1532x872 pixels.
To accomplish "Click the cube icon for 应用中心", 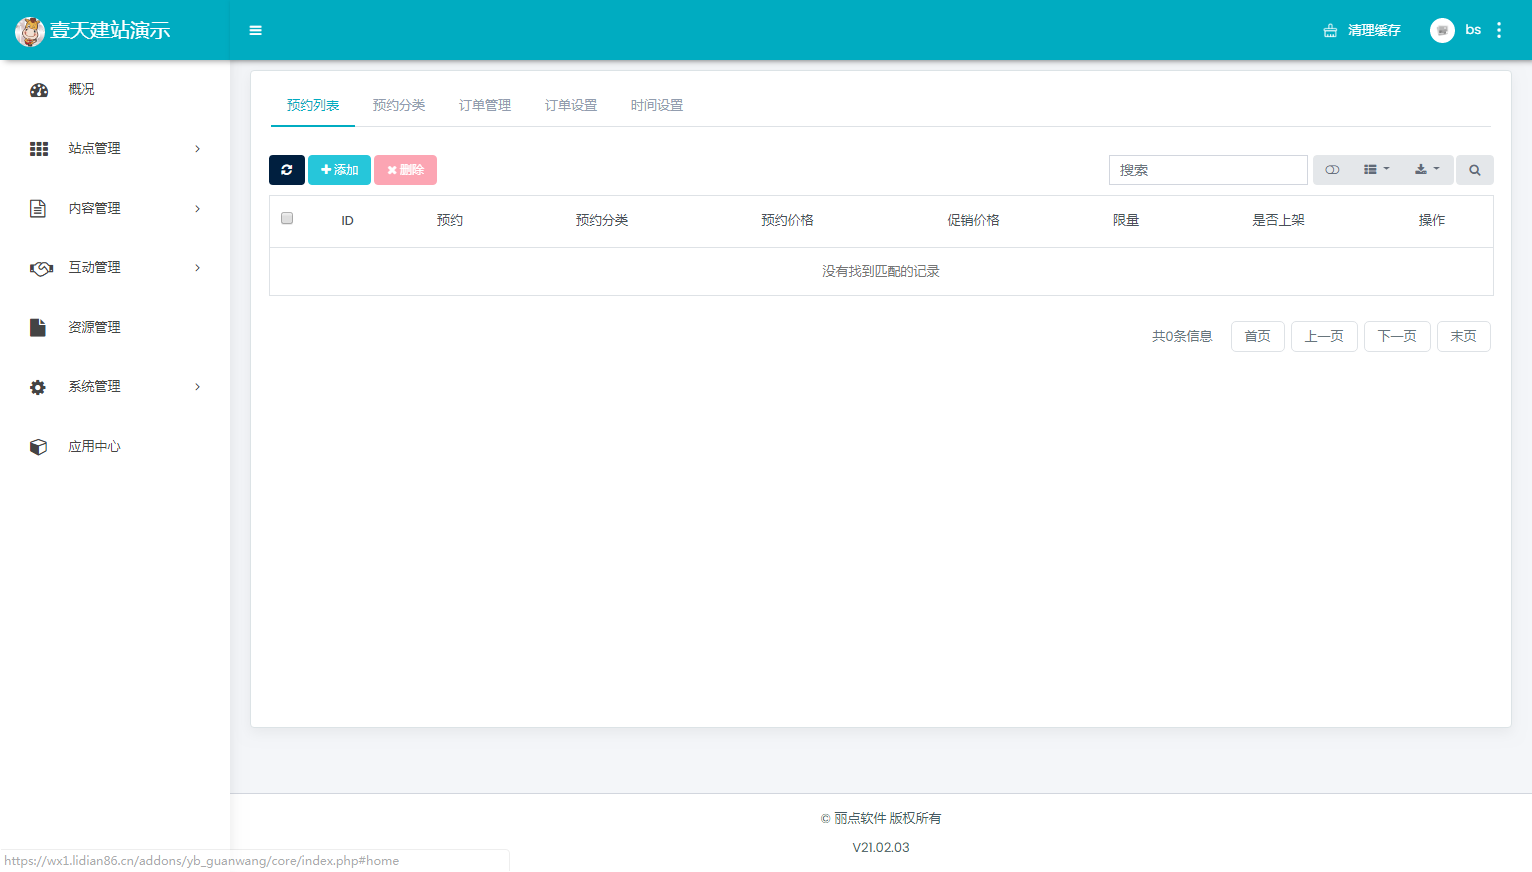I will point(38,447).
